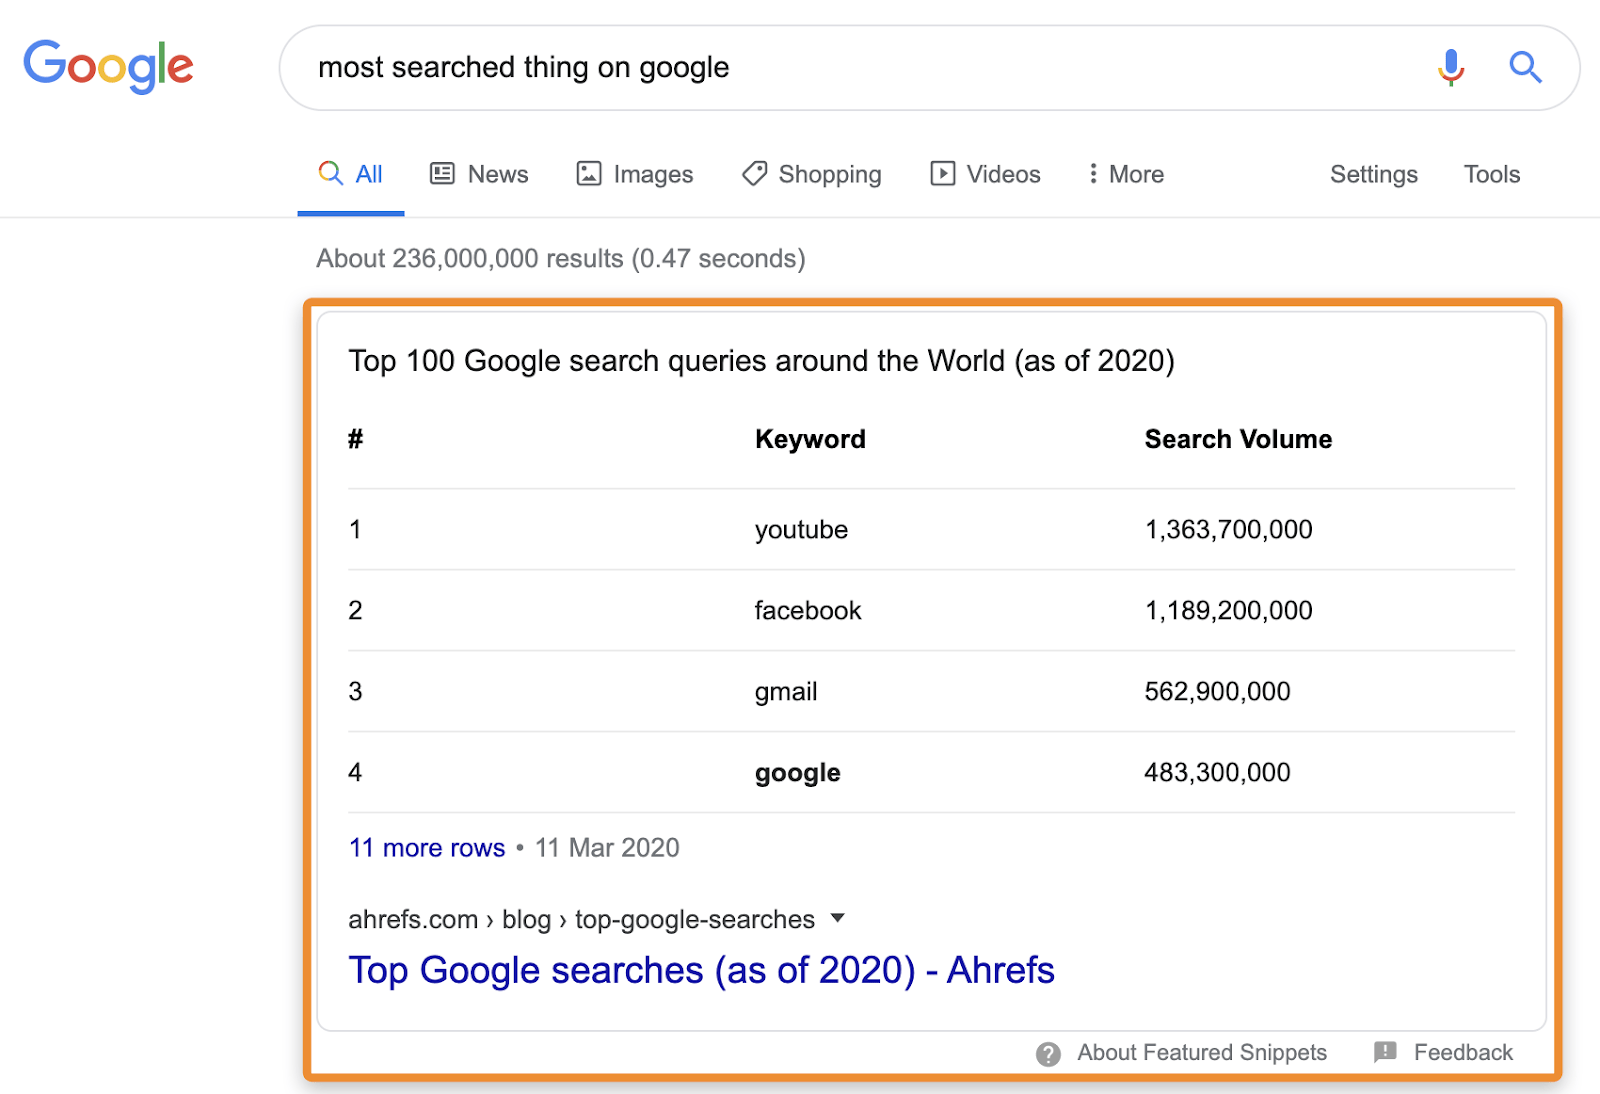Expand the table with 11 more rows
This screenshot has width=1600, height=1094.
426,847
